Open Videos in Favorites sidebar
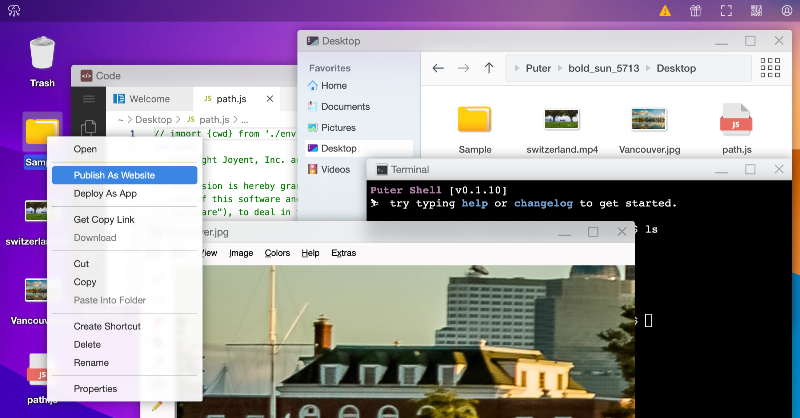The height and width of the screenshot is (418, 800). pyautogui.click(x=335, y=169)
